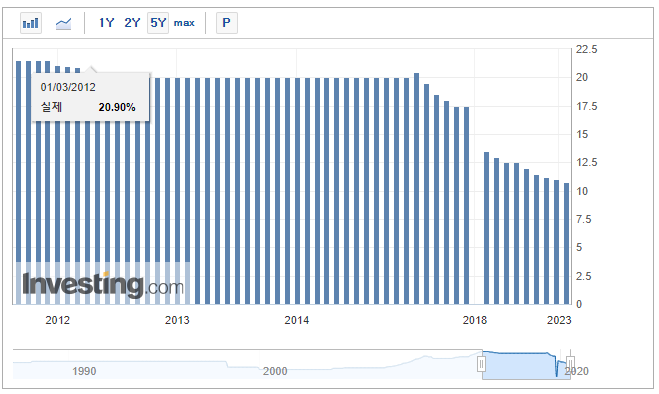
Task: Toggle the P button in toolbar
Action: pos(227,23)
